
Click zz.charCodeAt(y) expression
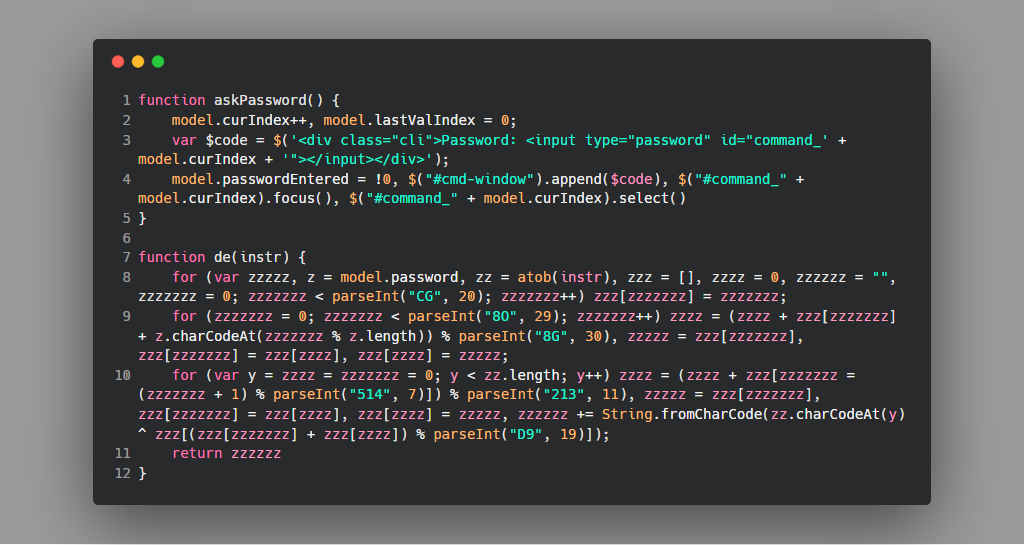(838, 414)
